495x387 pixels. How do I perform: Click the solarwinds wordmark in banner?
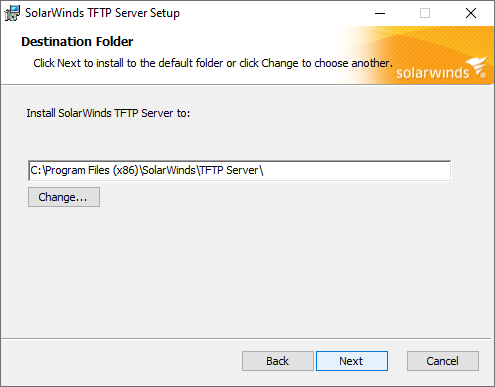tap(432, 73)
